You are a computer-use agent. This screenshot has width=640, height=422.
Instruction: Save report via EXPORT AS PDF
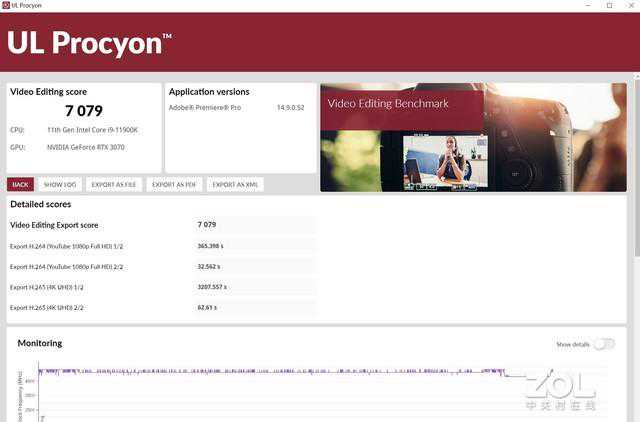[x=174, y=184]
